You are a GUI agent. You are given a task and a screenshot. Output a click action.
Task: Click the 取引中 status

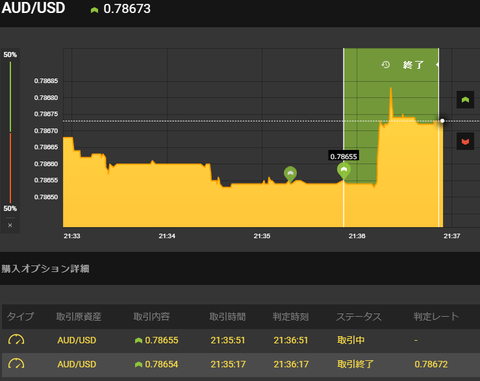[x=351, y=340]
